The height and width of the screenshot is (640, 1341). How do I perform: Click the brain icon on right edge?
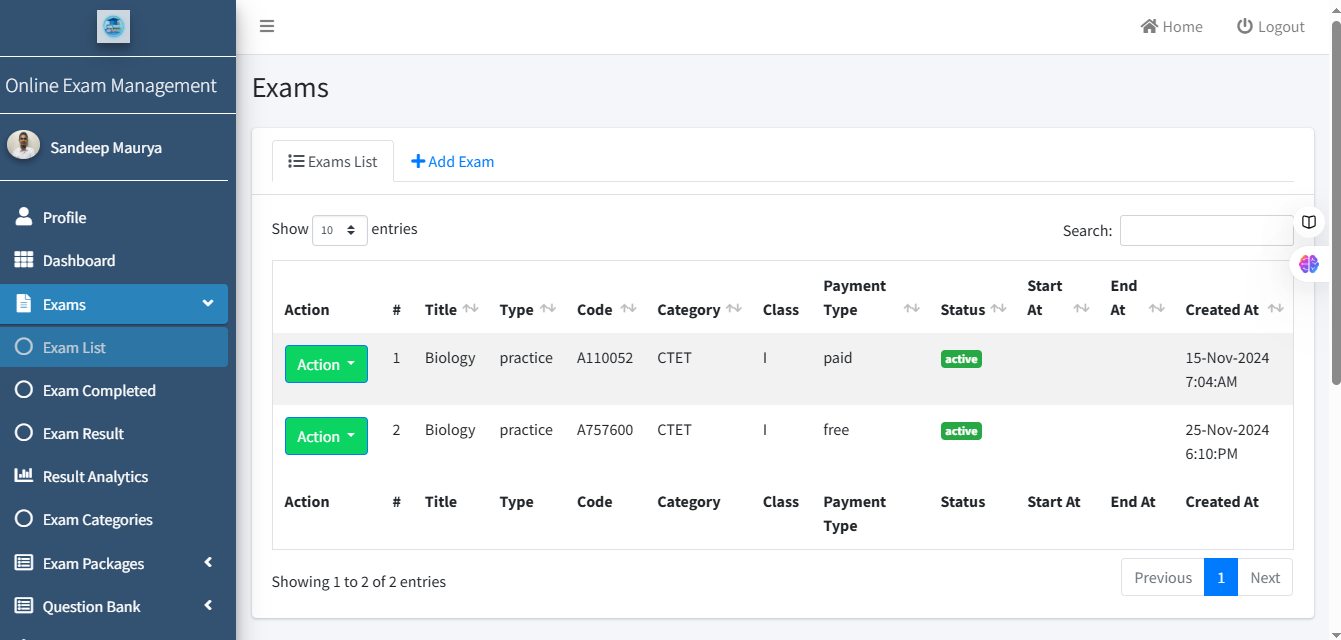(x=1309, y=264)
